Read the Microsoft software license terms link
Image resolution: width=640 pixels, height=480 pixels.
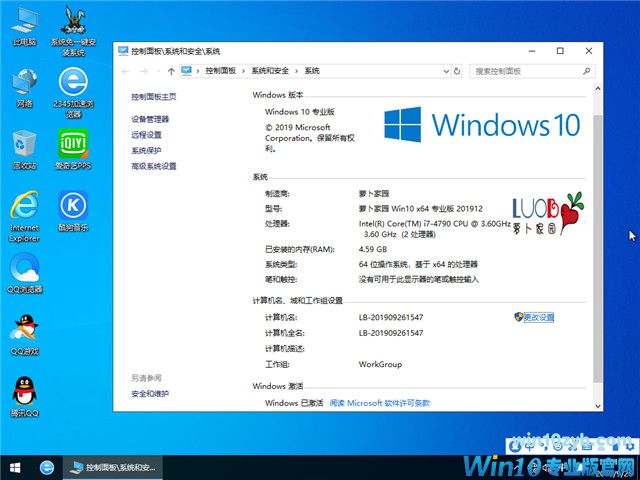380,403
